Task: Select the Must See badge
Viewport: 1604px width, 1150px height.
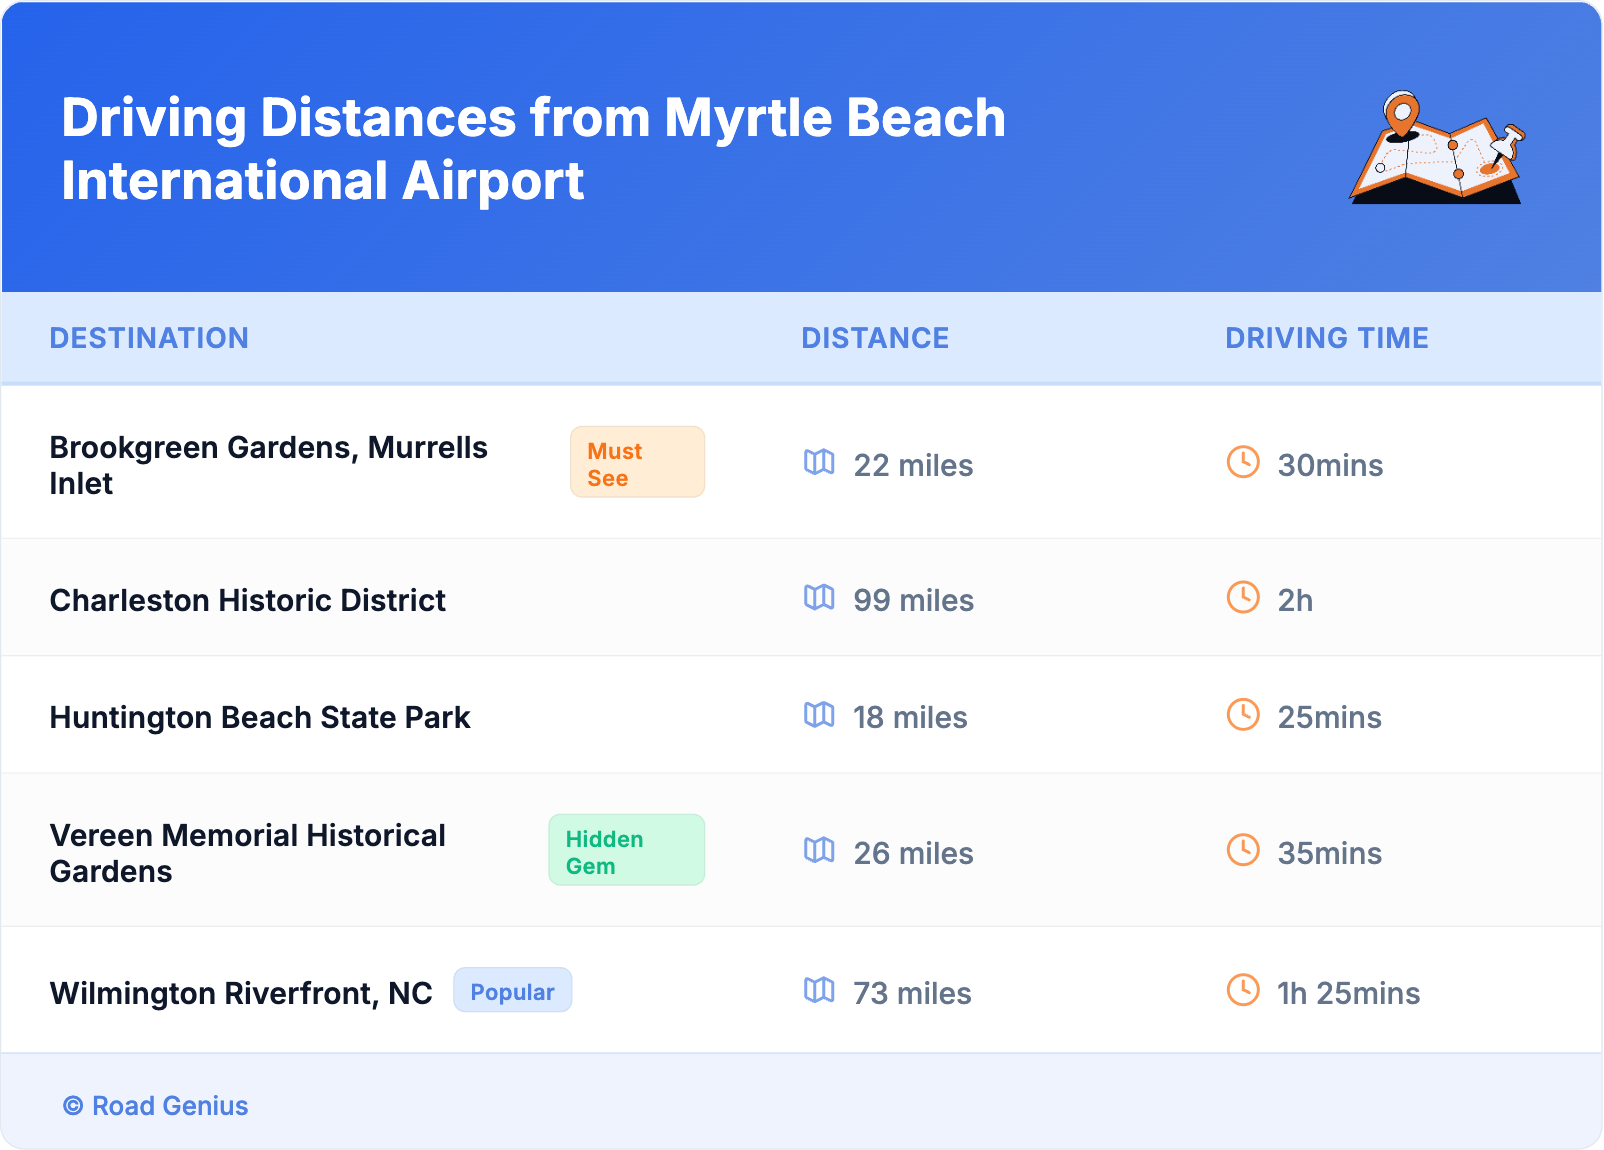Action: pyautogui.click(x=637, y=463)
